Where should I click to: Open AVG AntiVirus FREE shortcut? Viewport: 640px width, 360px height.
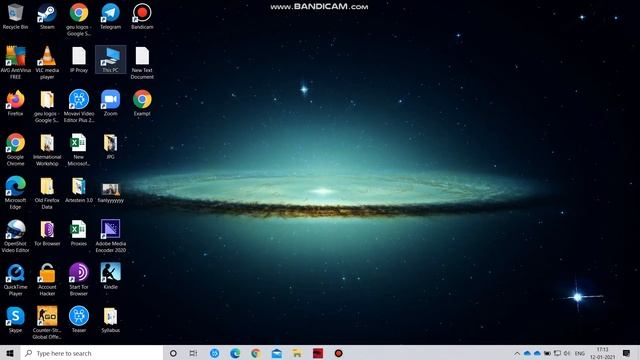16,62
